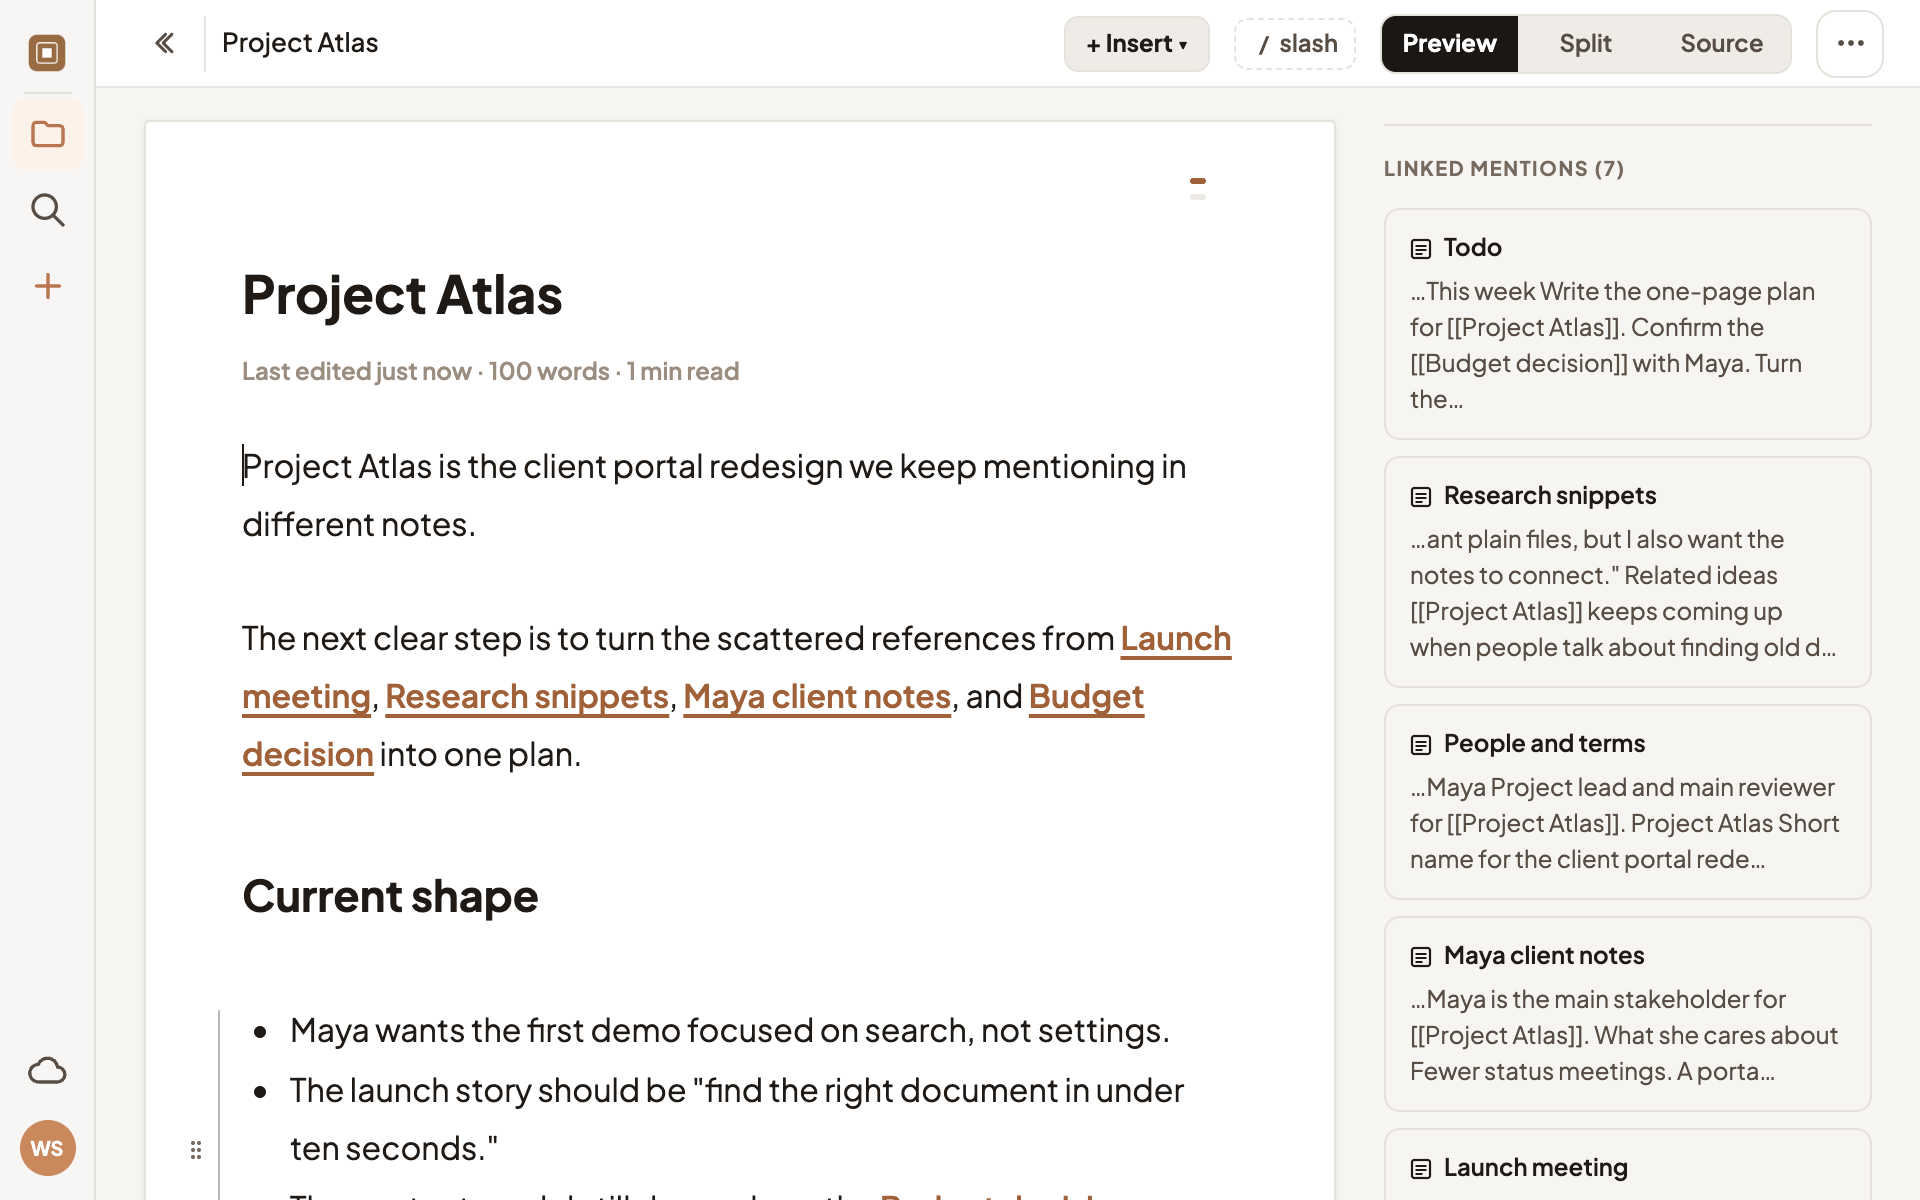Click the note icon beside People and terms

[x=1421, y=745]
